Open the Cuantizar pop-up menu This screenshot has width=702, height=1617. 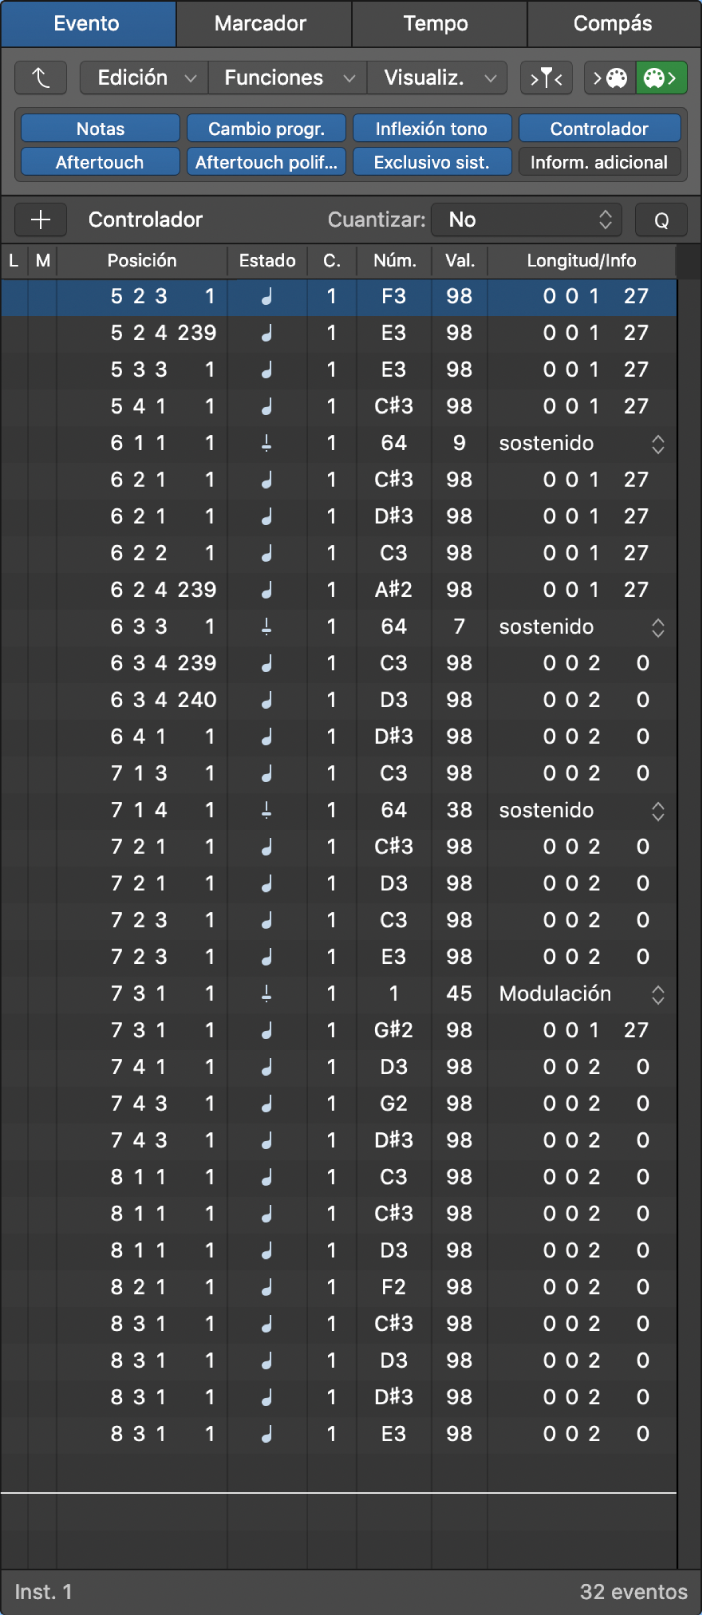pos(527,220)
